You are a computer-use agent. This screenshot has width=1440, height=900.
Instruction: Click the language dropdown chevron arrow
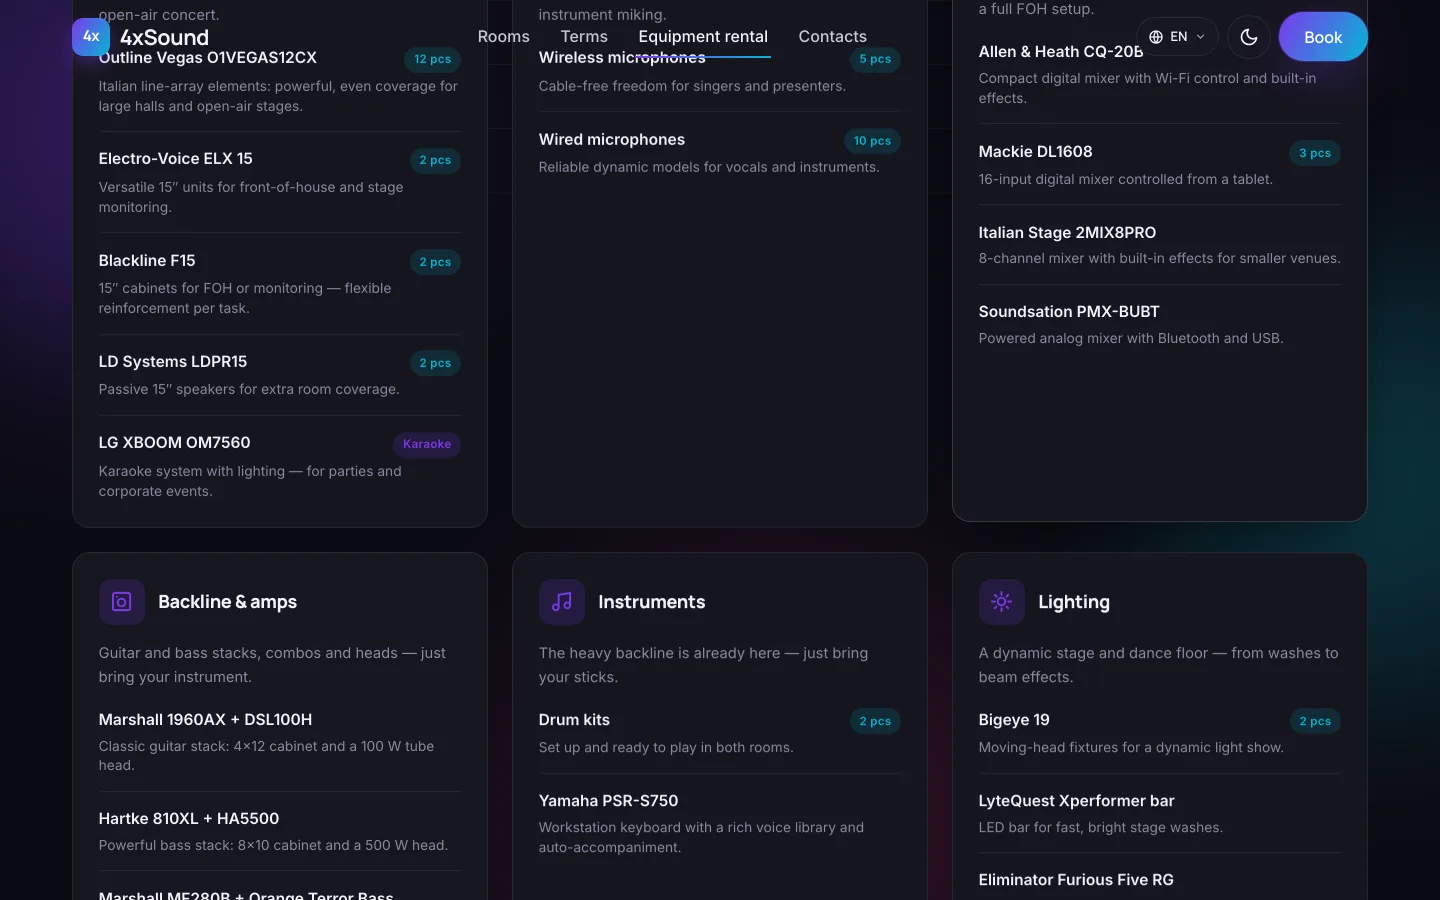coord(1201,37)
